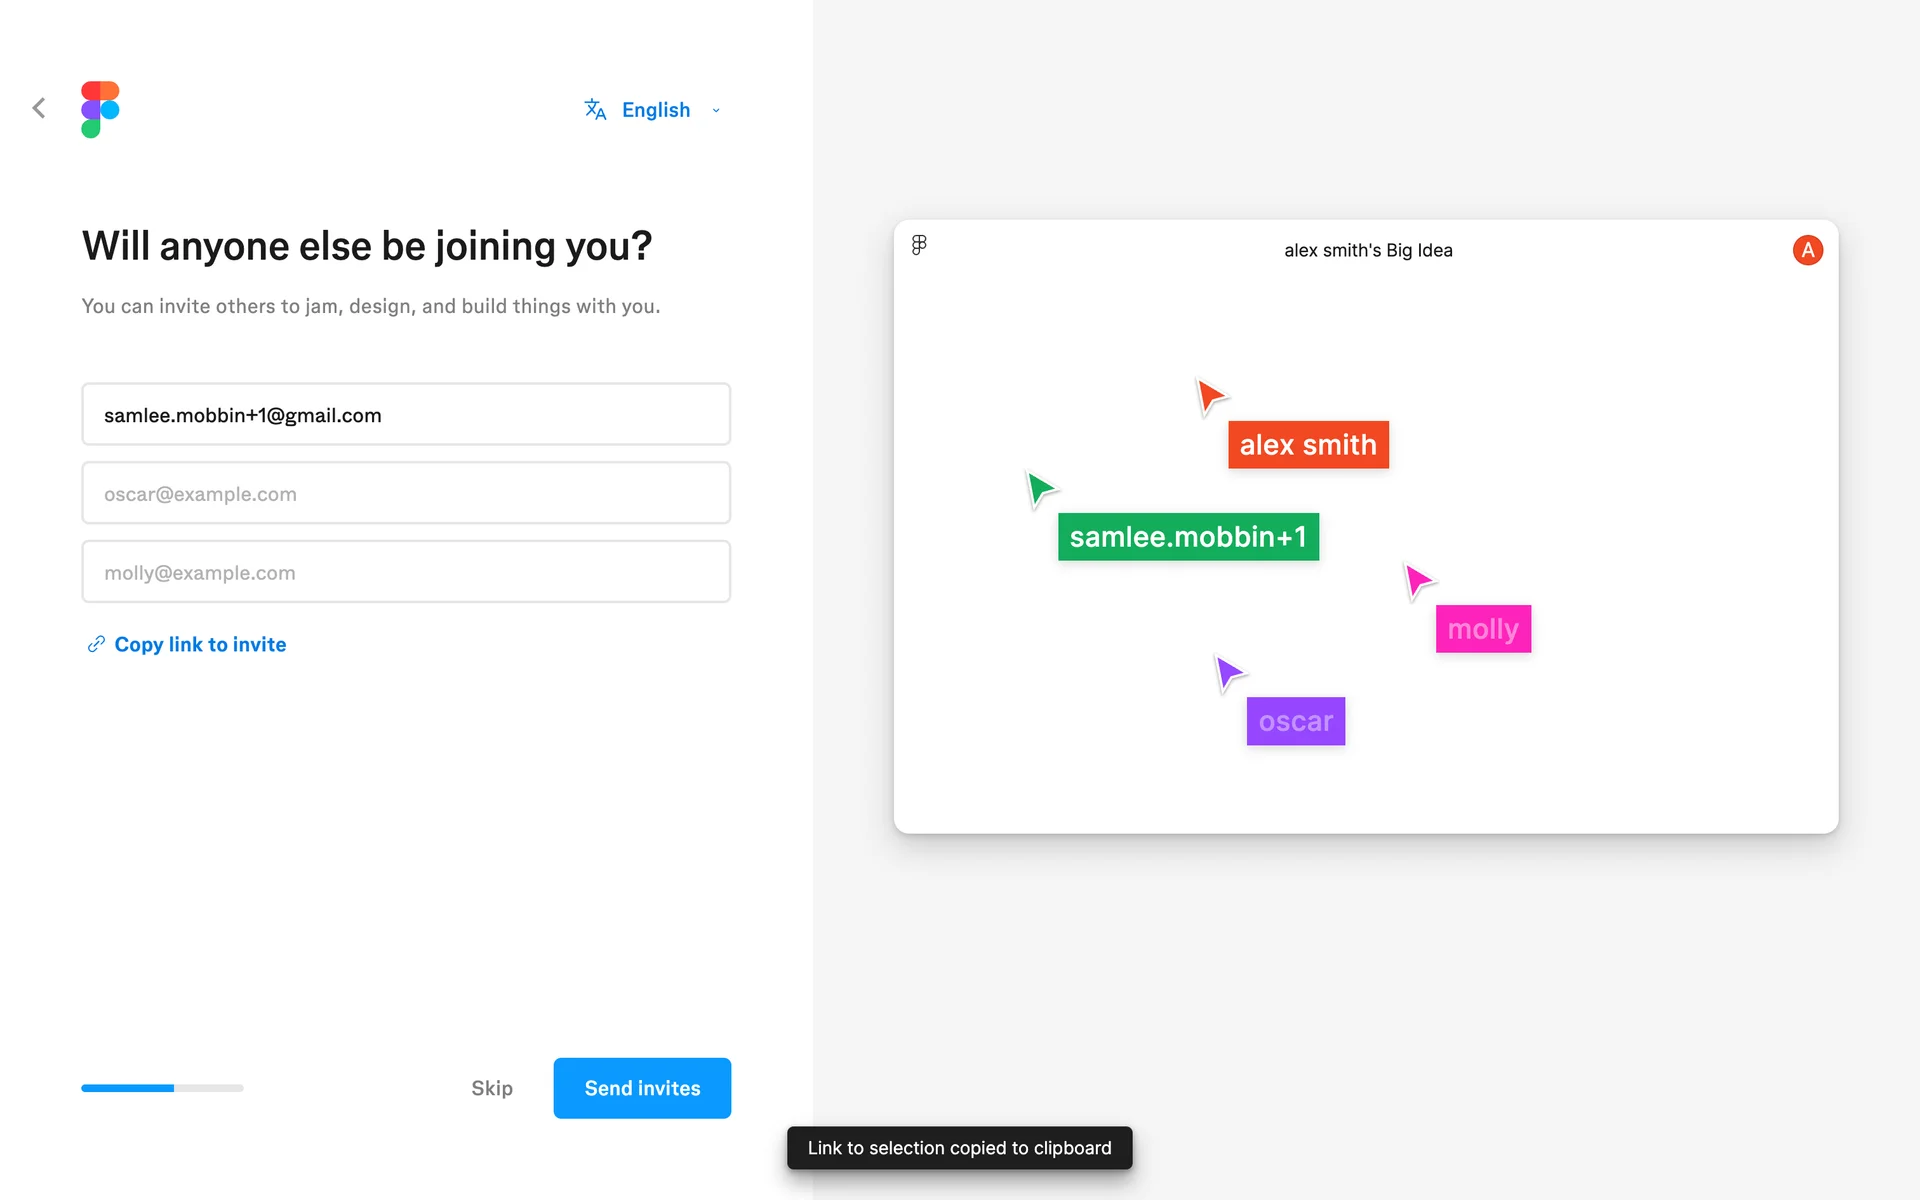Viewport: 1920px width, 1200px height.
Task: Click the onboarding progress bar
Action: pyautogui.click(x=162, y=1088)
